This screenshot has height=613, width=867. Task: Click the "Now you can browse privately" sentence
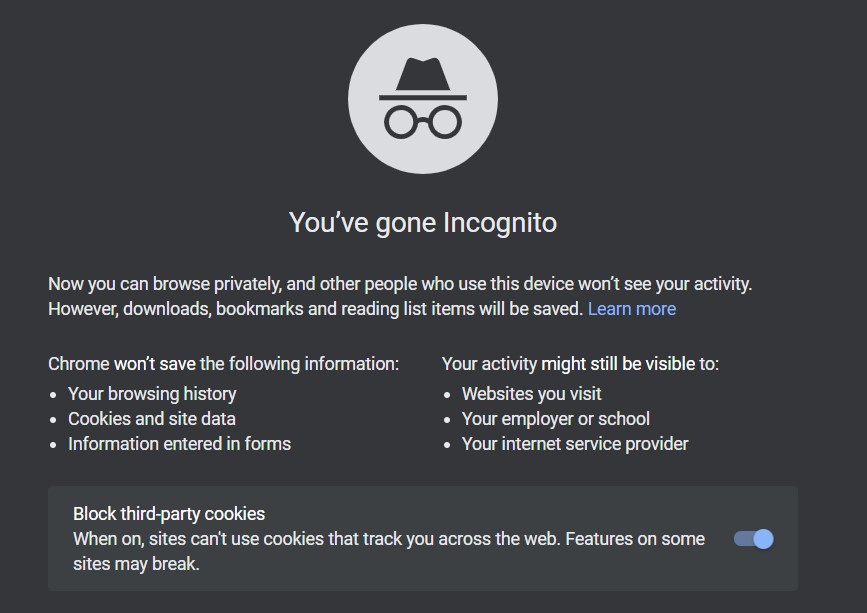pyautogui.click(x=400, y=284)
